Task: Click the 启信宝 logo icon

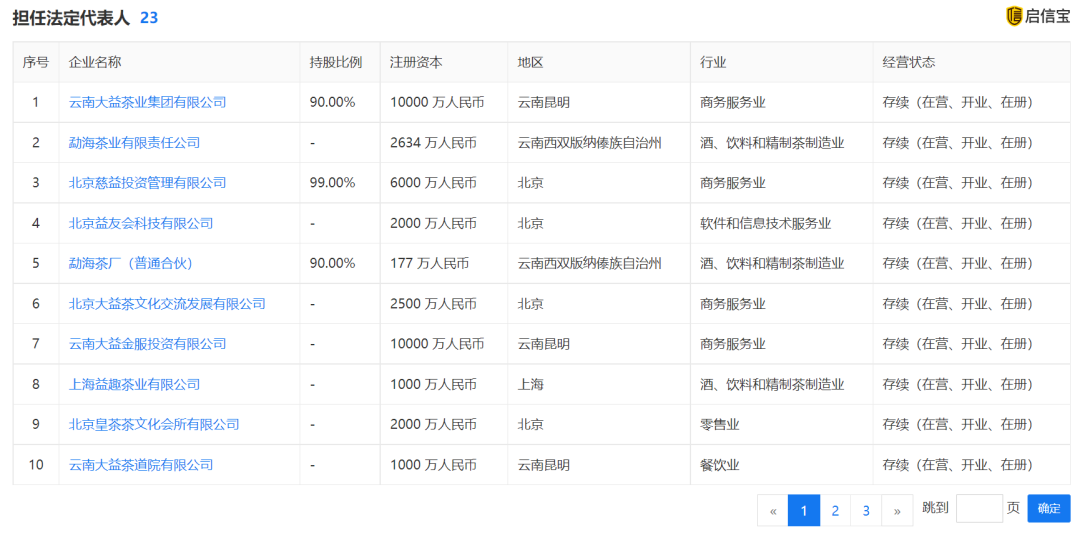Action: 1014,17
